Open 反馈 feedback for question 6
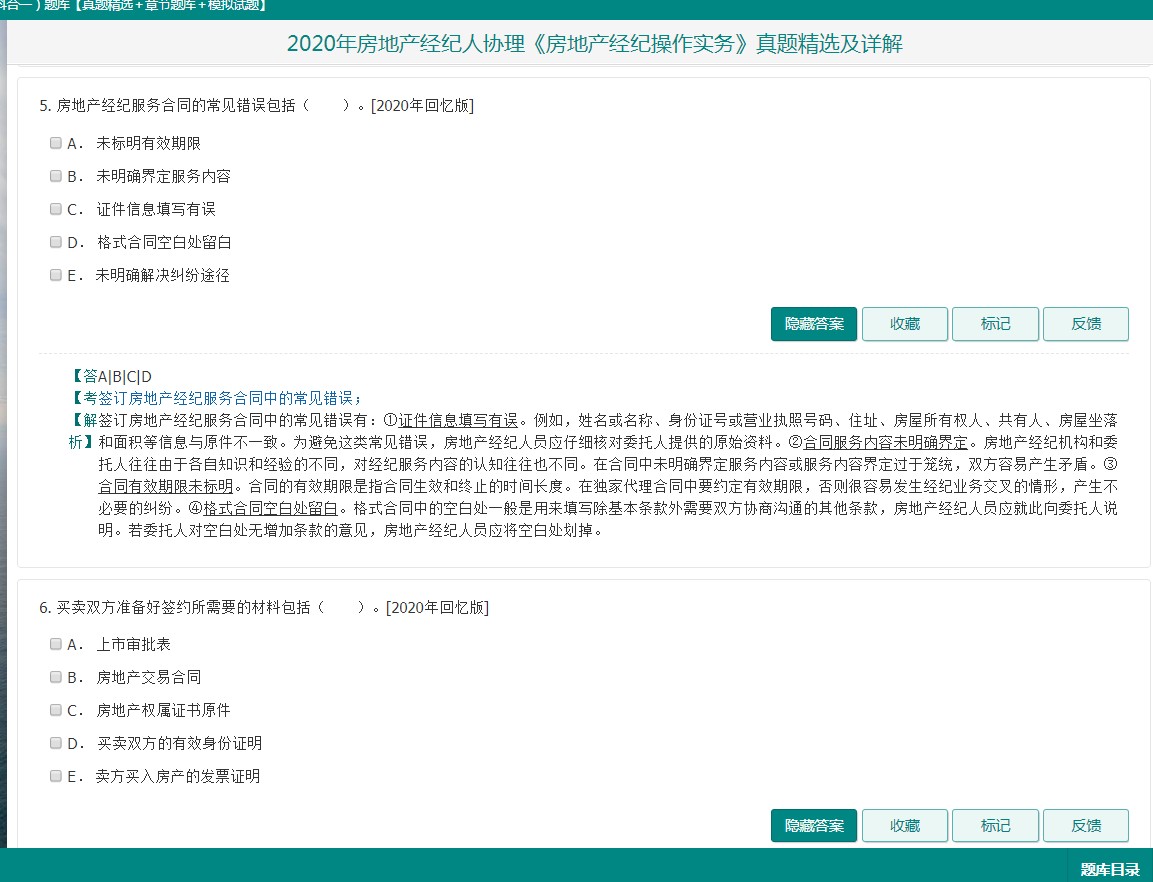 tap(1085, 826)
